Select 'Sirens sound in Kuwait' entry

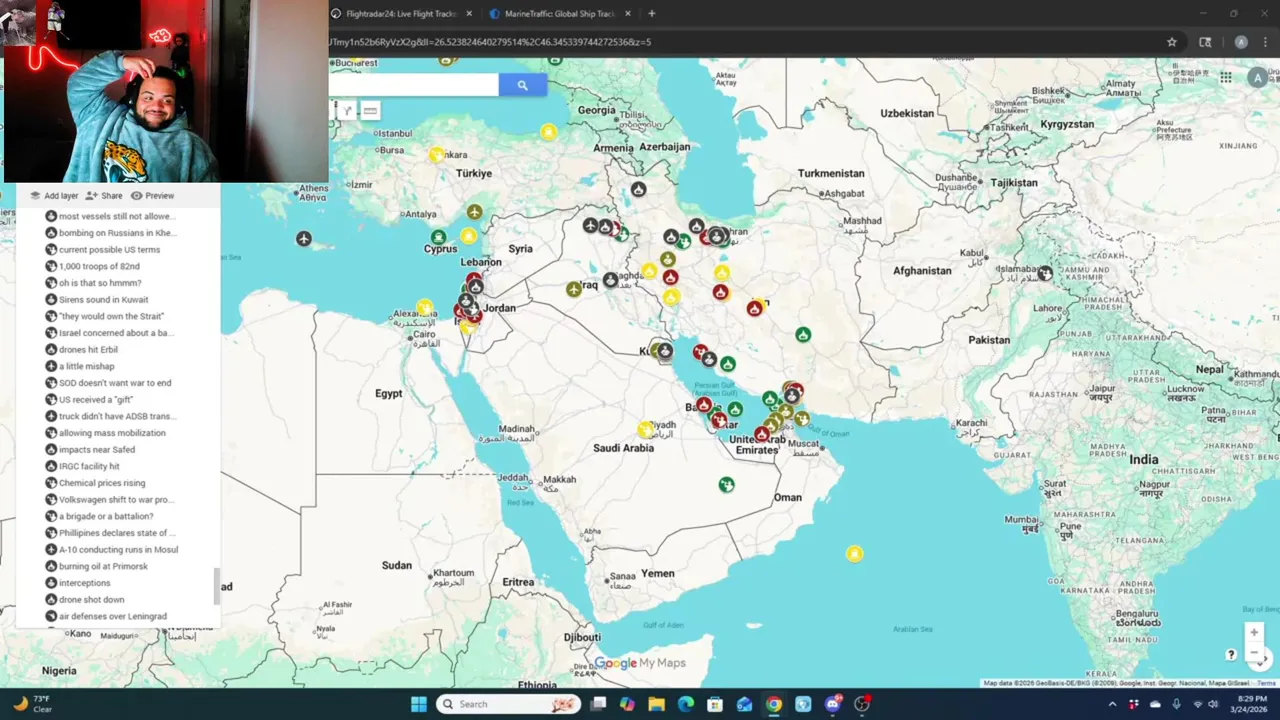click(103, 299)
